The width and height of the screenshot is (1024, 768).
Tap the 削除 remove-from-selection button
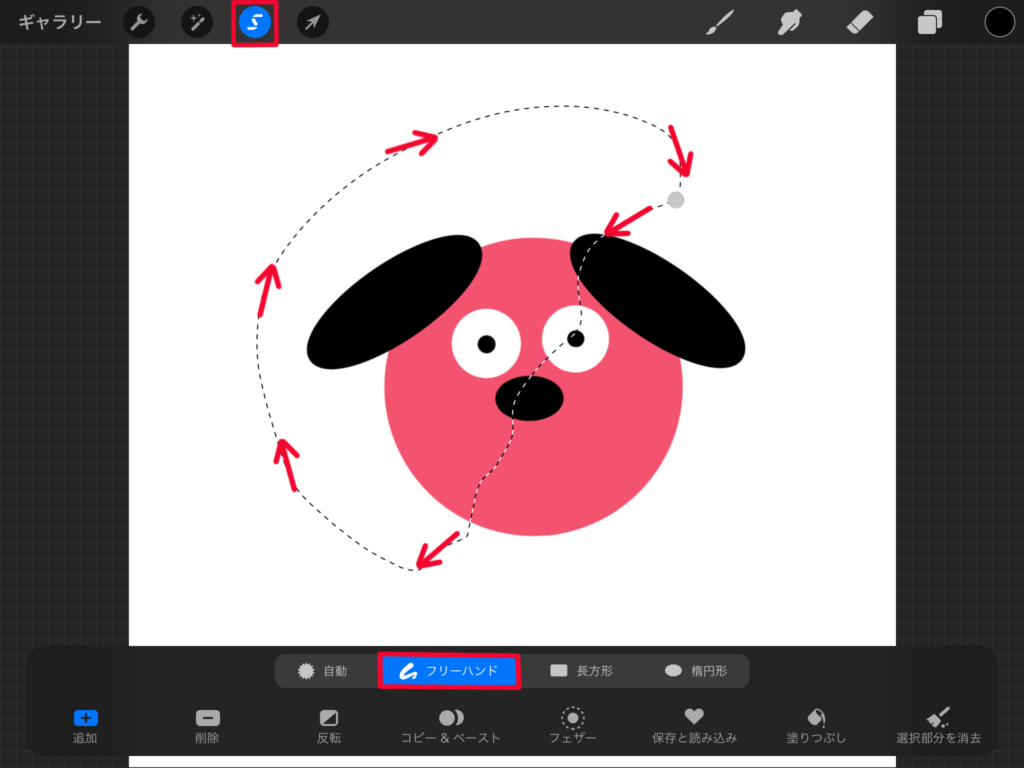(208, 726)
